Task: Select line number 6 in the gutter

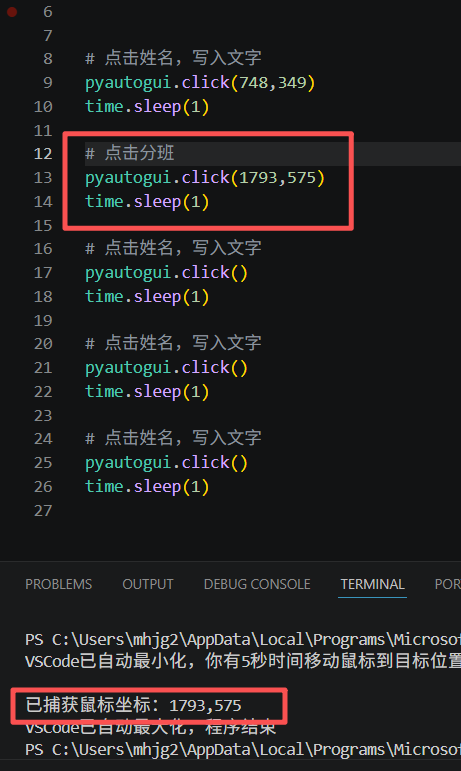Action: [x=48, y=12]
